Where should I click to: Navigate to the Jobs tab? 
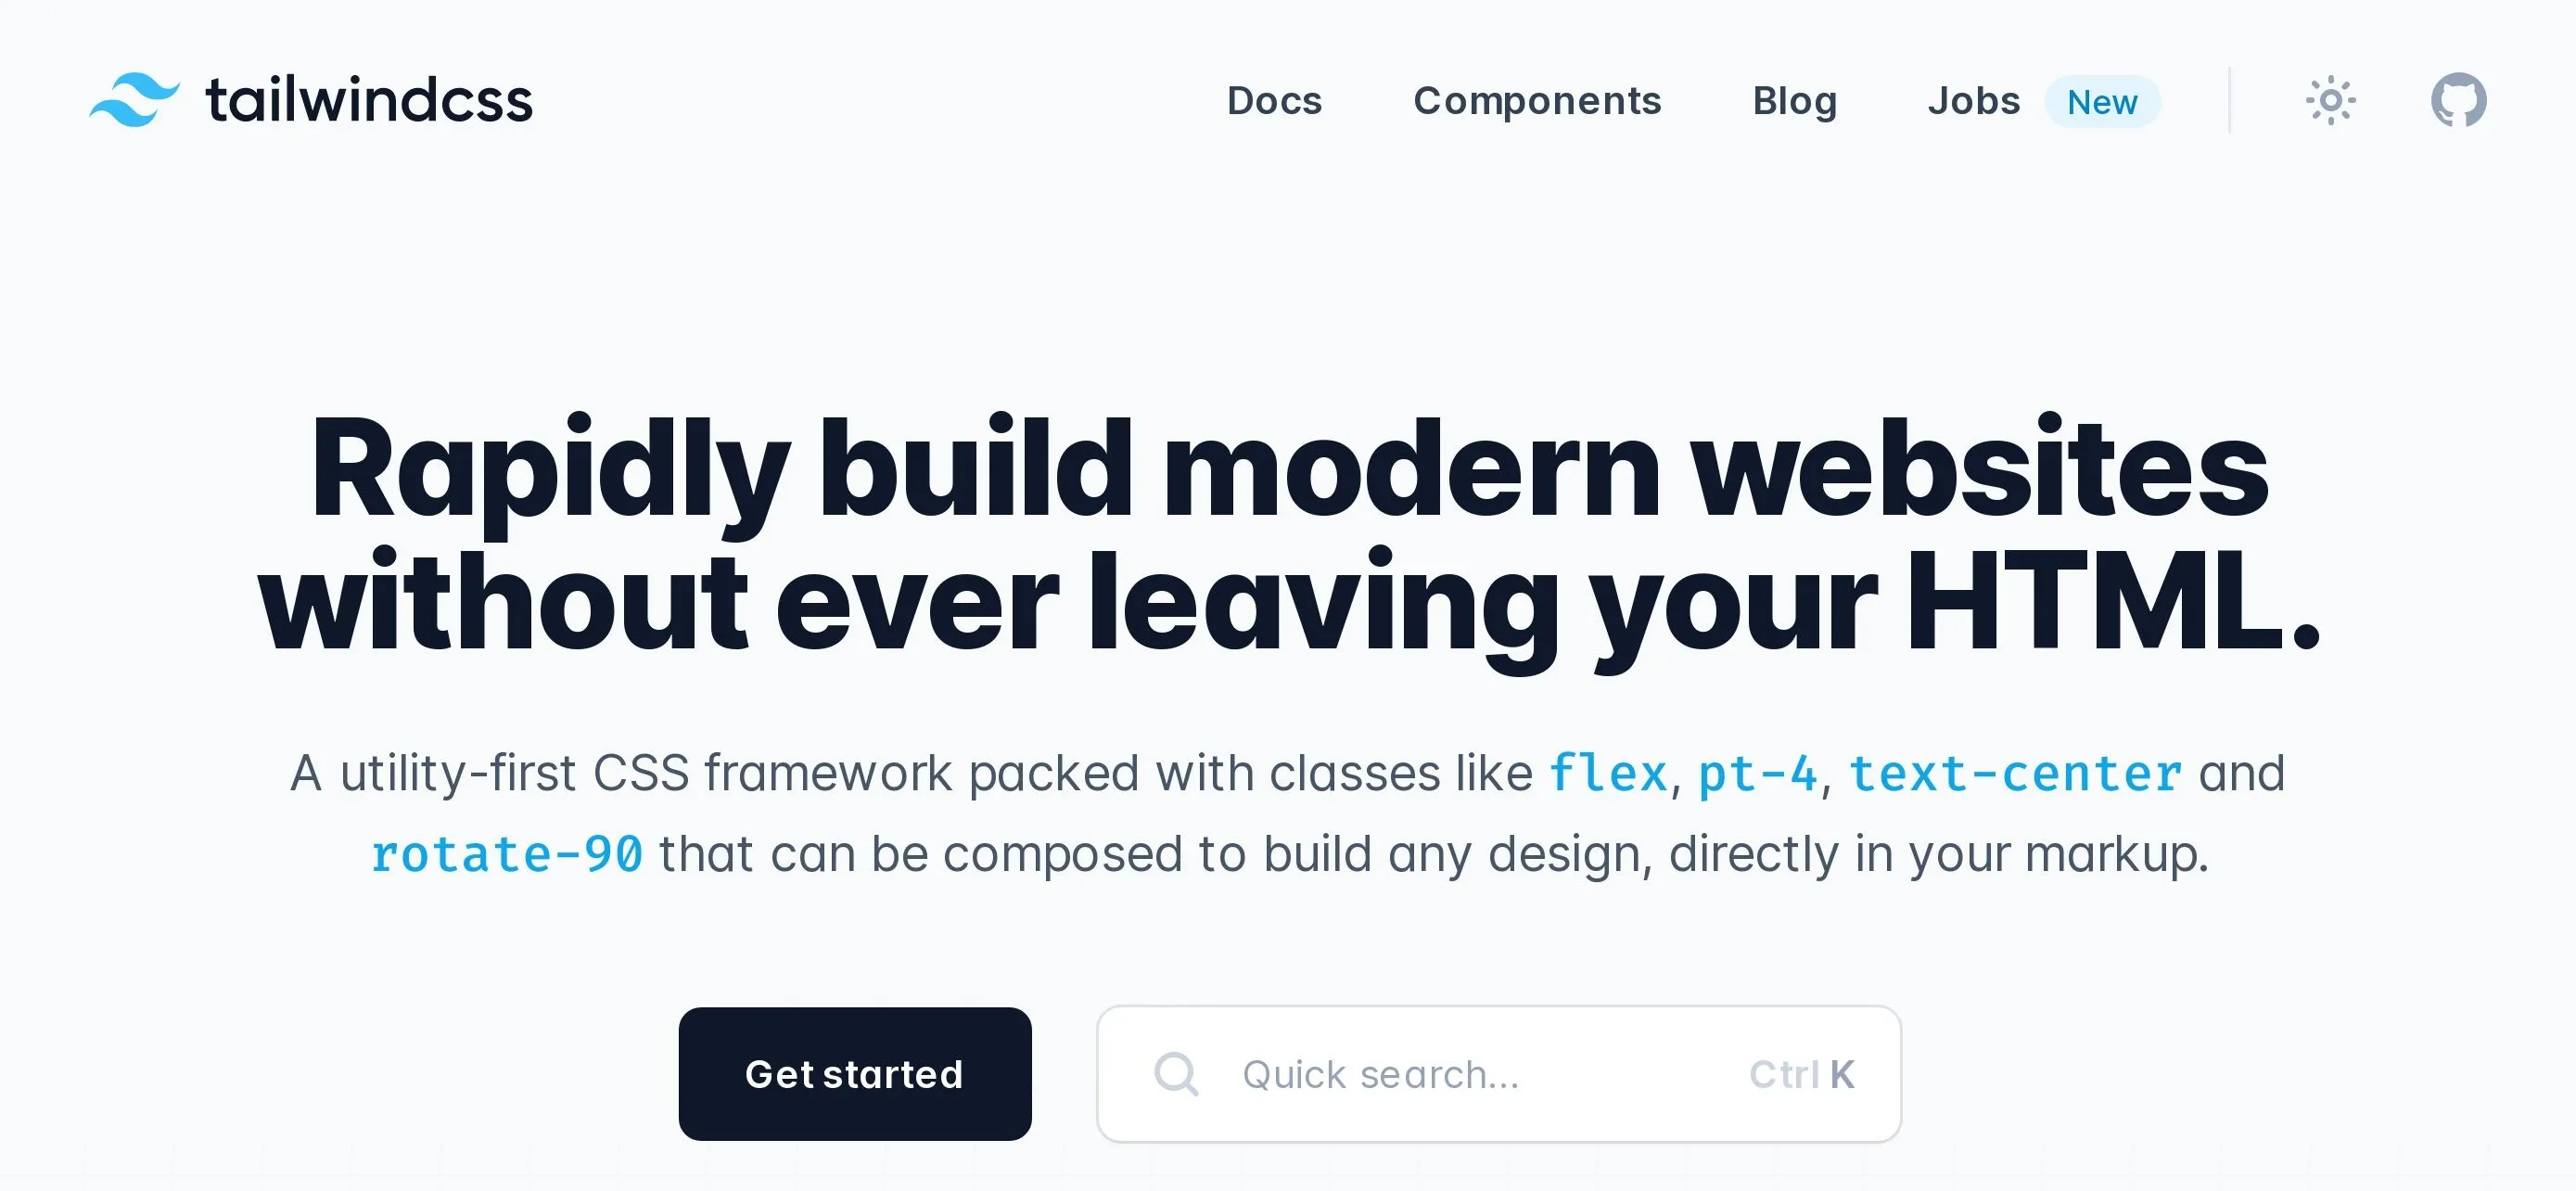pos(1973,100)
